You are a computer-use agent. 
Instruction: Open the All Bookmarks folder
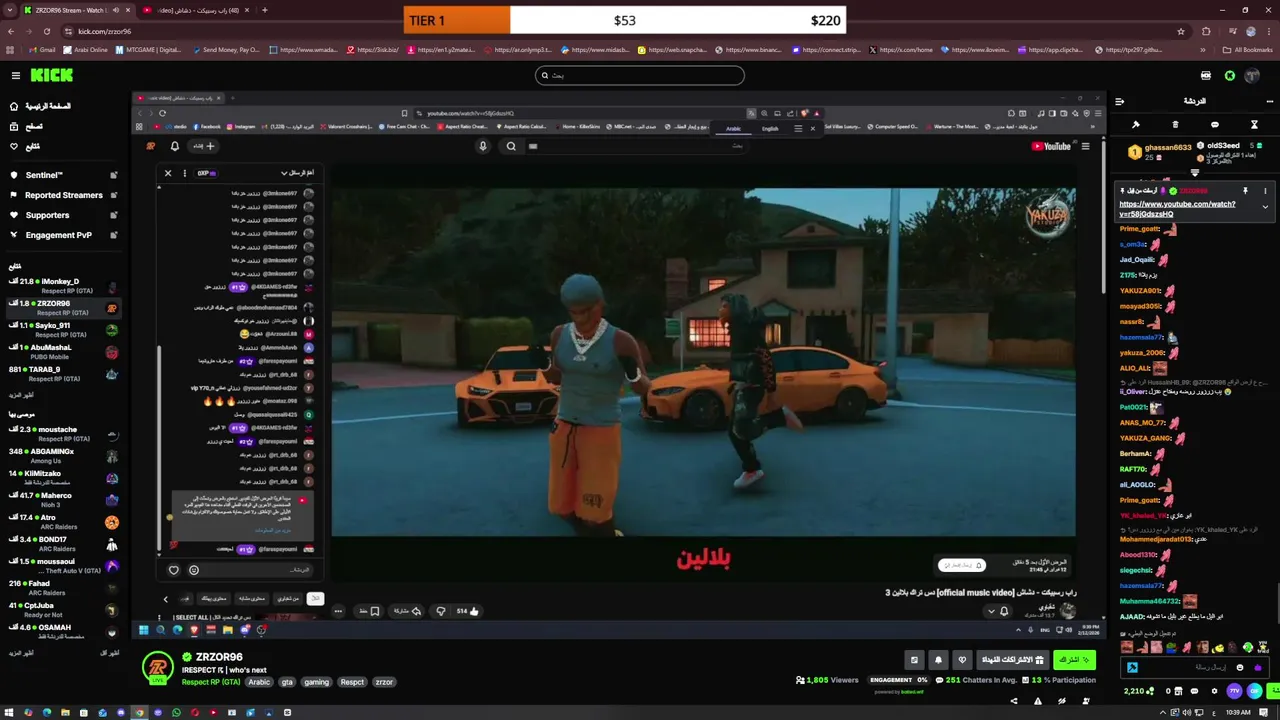(x=1248, y=50)
